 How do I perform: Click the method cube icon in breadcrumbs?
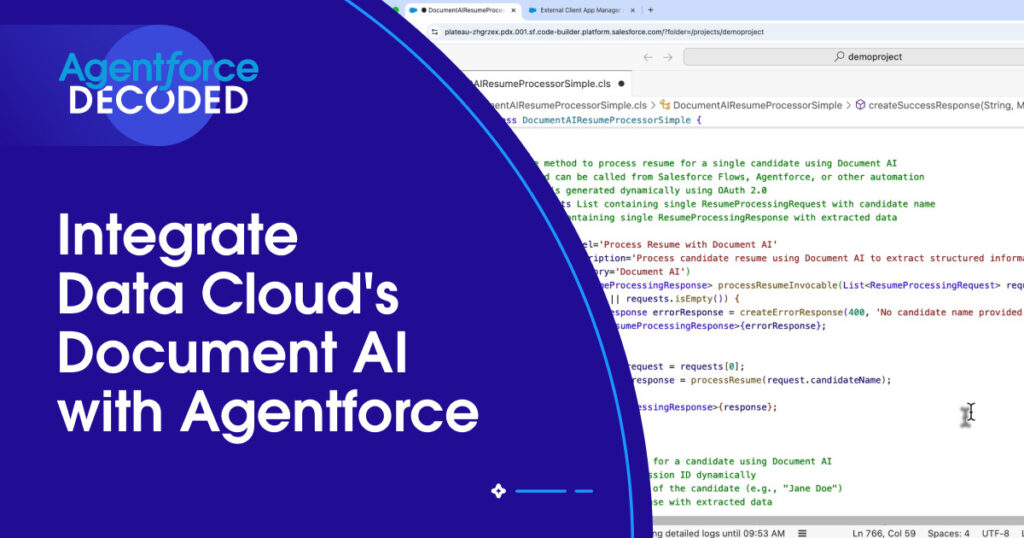[860, 104]
